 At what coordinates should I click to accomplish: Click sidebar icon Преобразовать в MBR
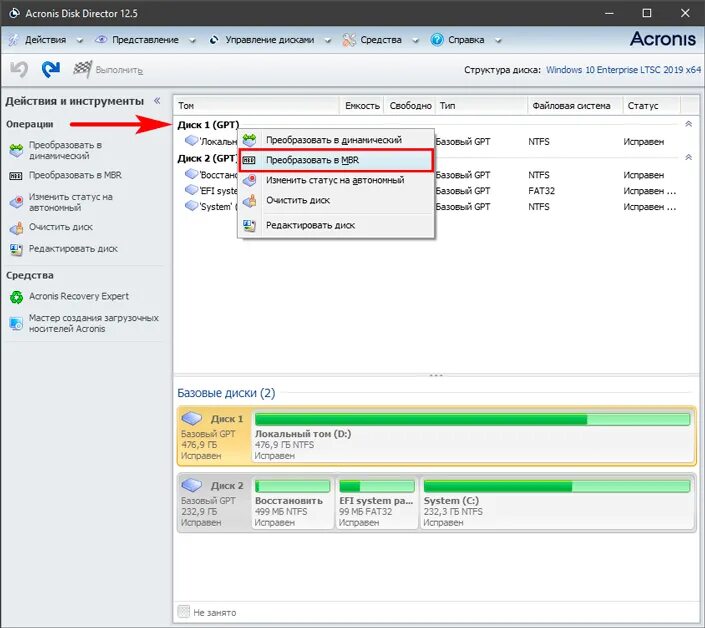click(x=16, y=176)
